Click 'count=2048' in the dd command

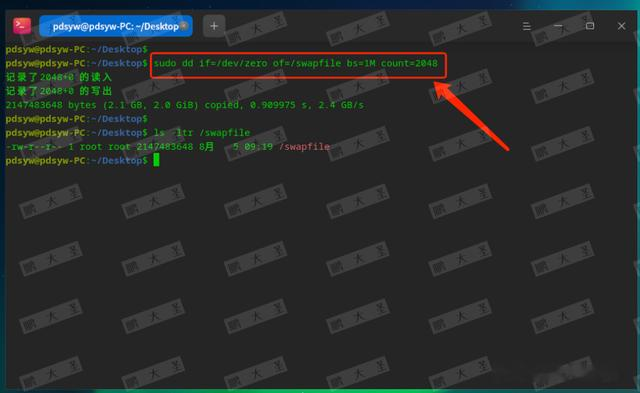409,63
